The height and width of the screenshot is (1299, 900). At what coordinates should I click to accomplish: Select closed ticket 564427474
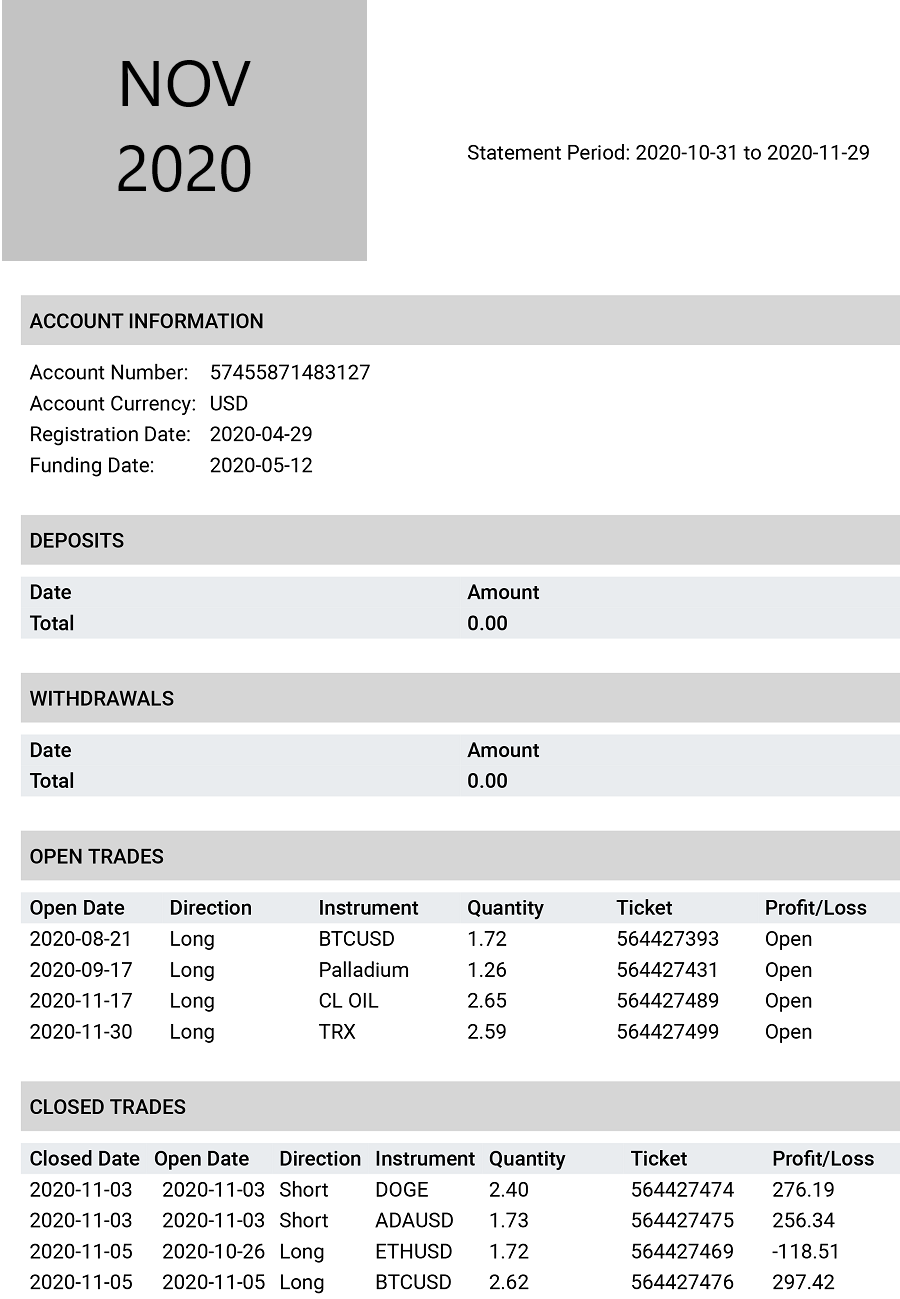pyautogui.click(x=682, y=1190)
